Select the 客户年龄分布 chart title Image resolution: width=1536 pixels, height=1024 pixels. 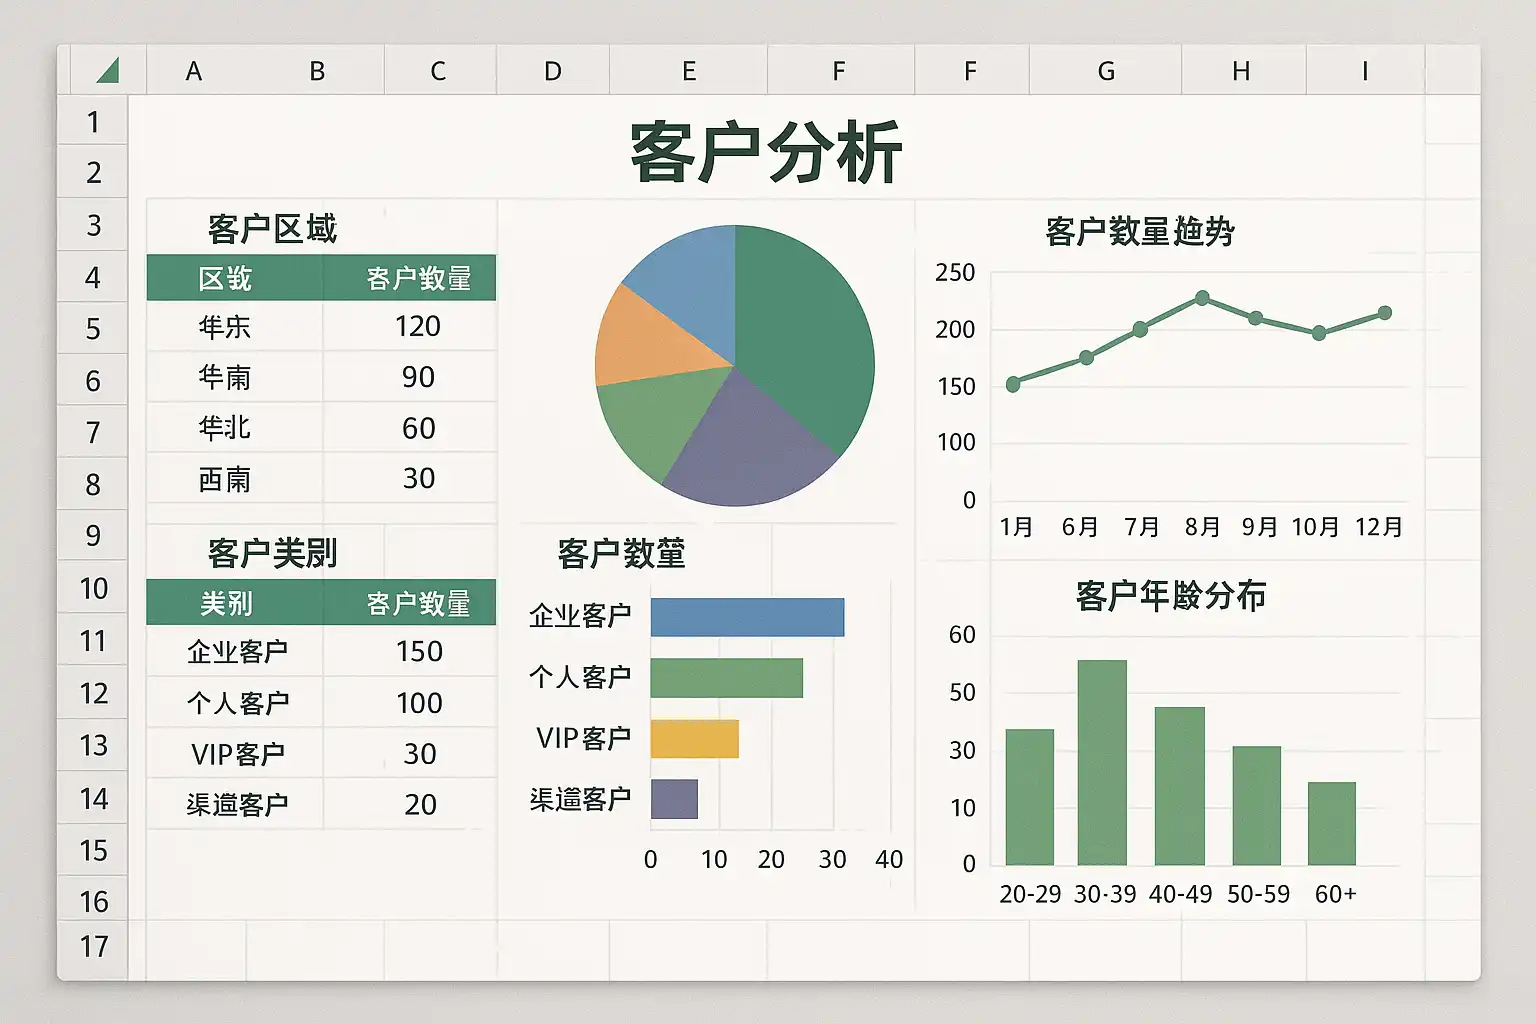[x=1170, y=596]
